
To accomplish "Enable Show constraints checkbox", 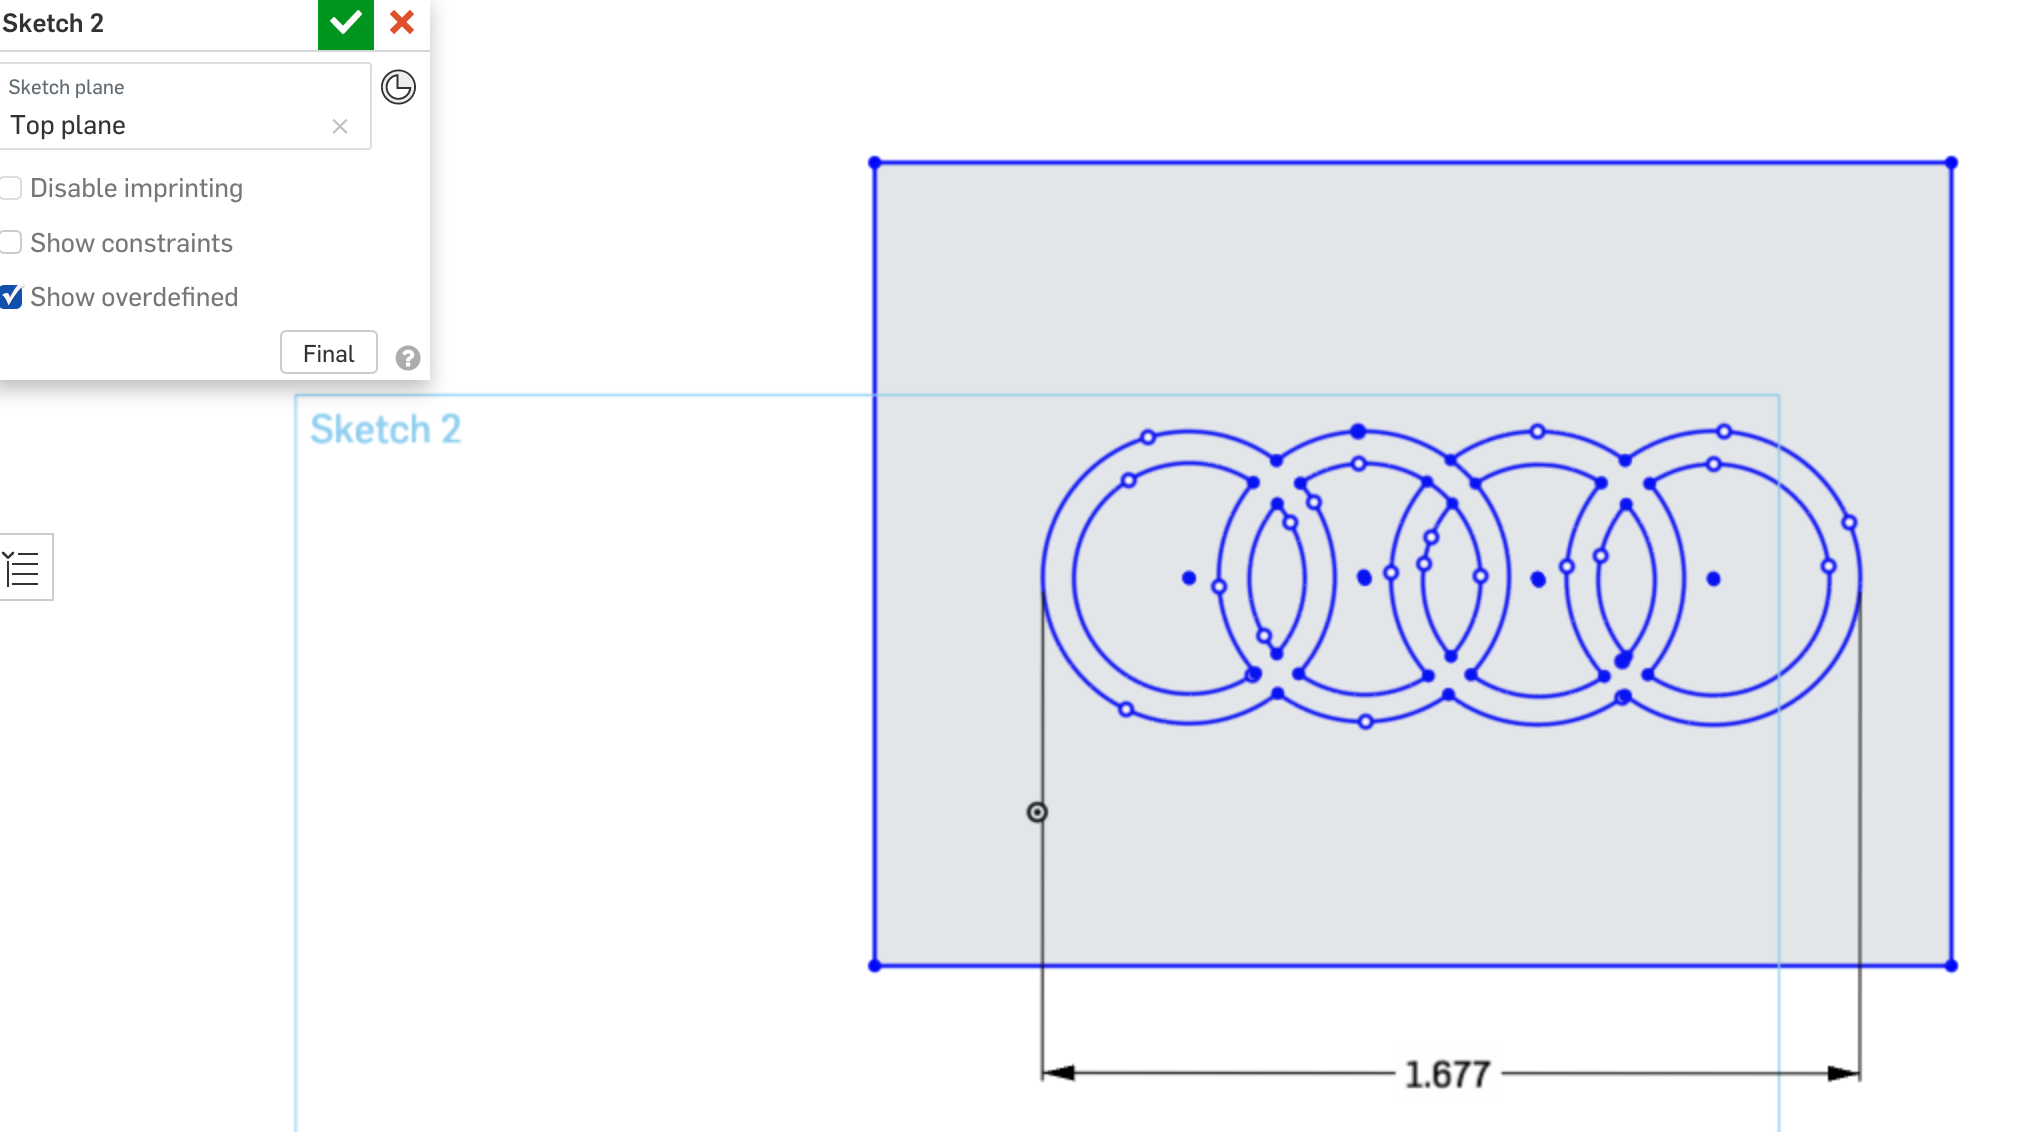I will tap(11, 243).
